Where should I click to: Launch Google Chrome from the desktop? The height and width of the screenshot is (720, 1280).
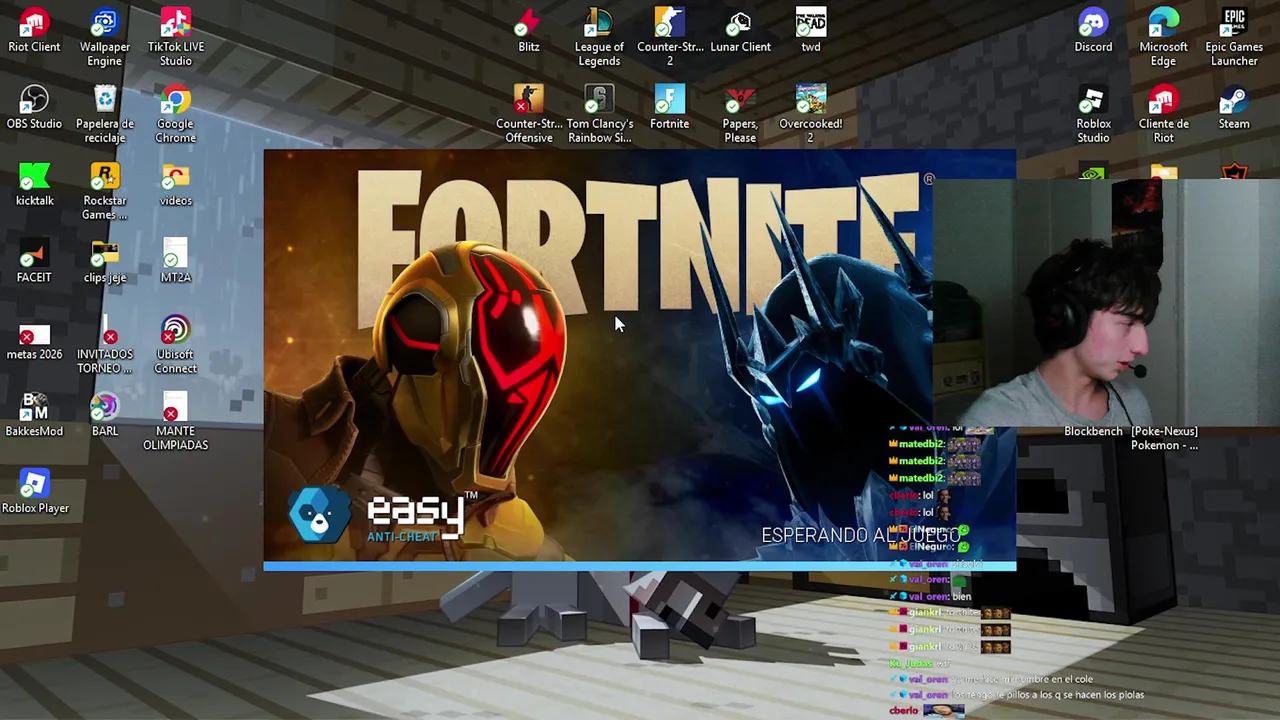[175, 115]
